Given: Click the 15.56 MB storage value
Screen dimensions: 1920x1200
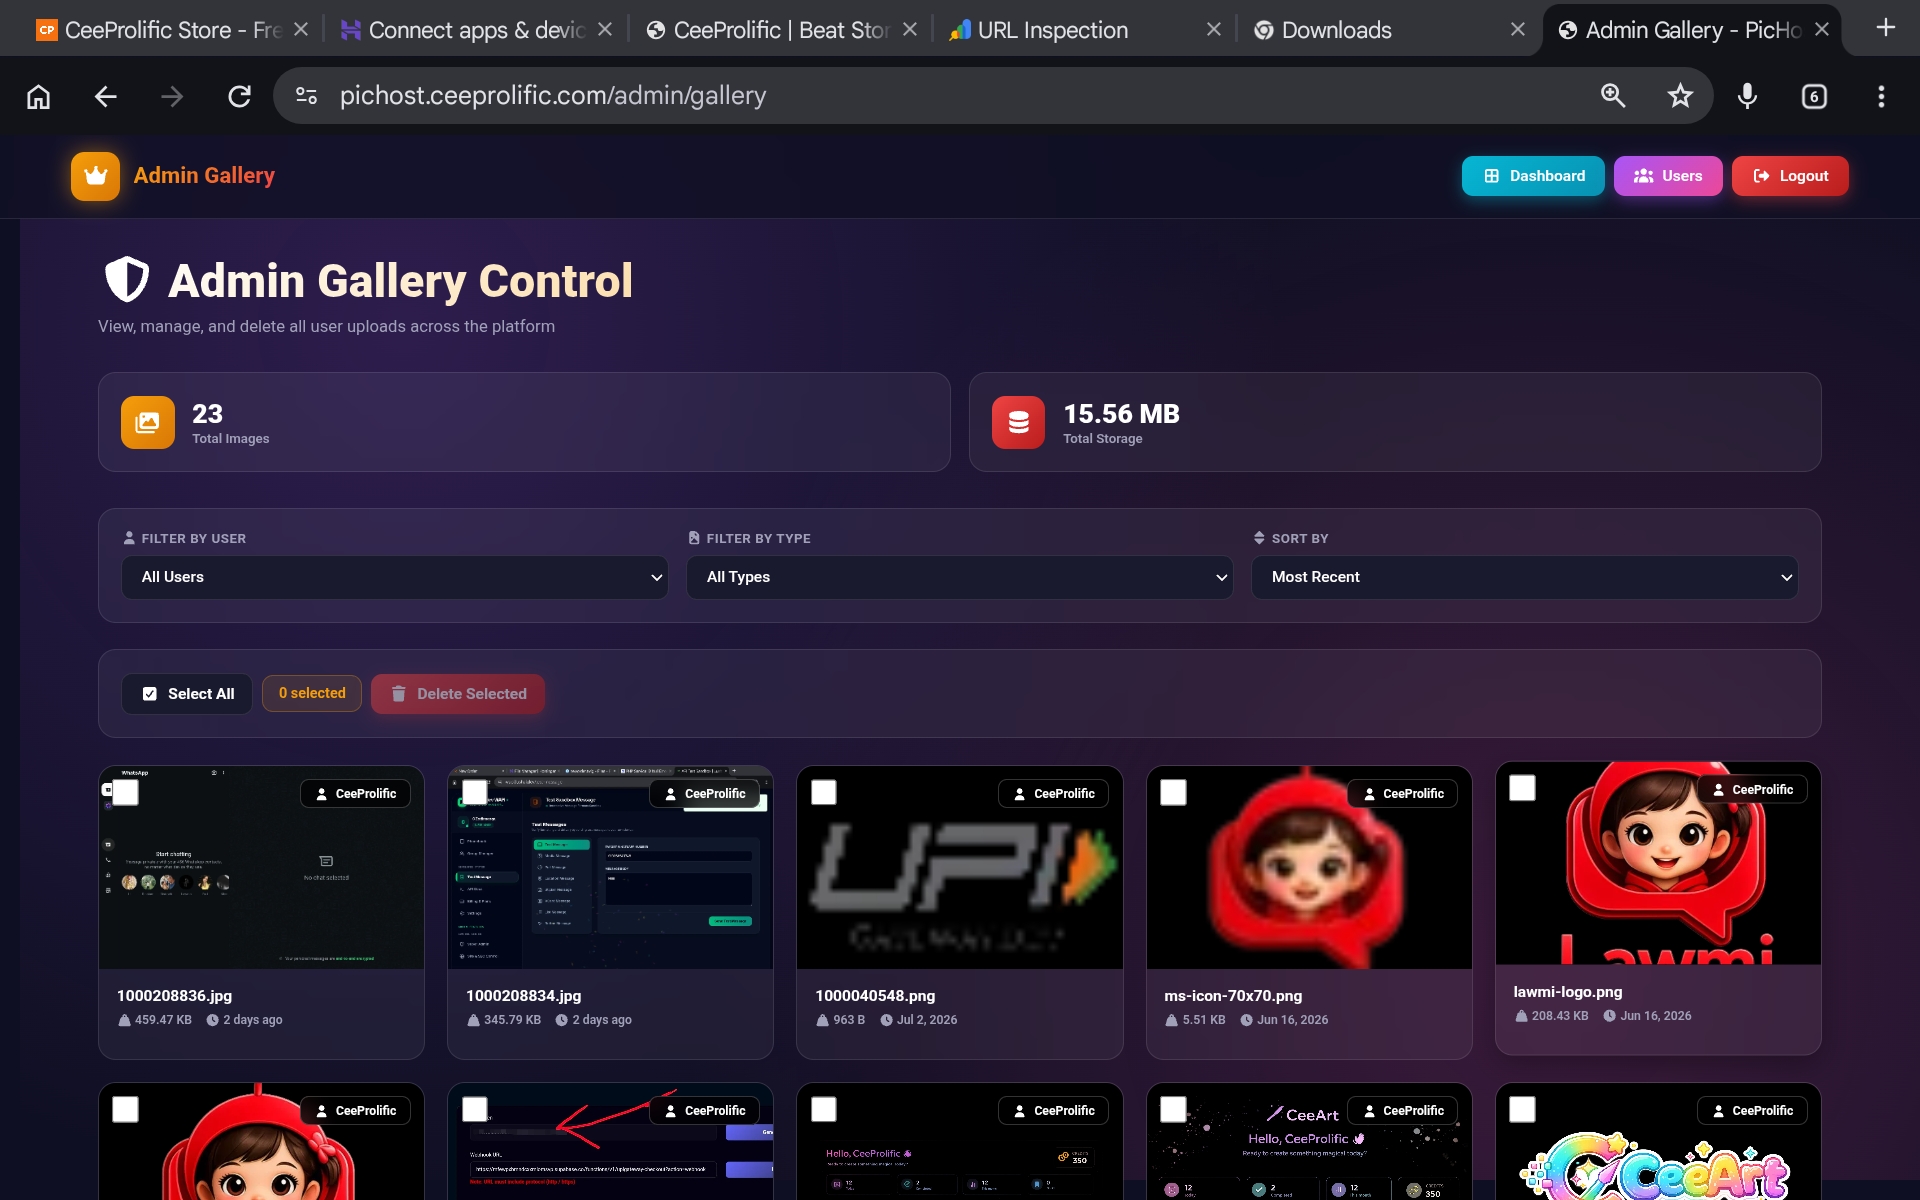Looking at the screenshot, I should click(1121, 414).
